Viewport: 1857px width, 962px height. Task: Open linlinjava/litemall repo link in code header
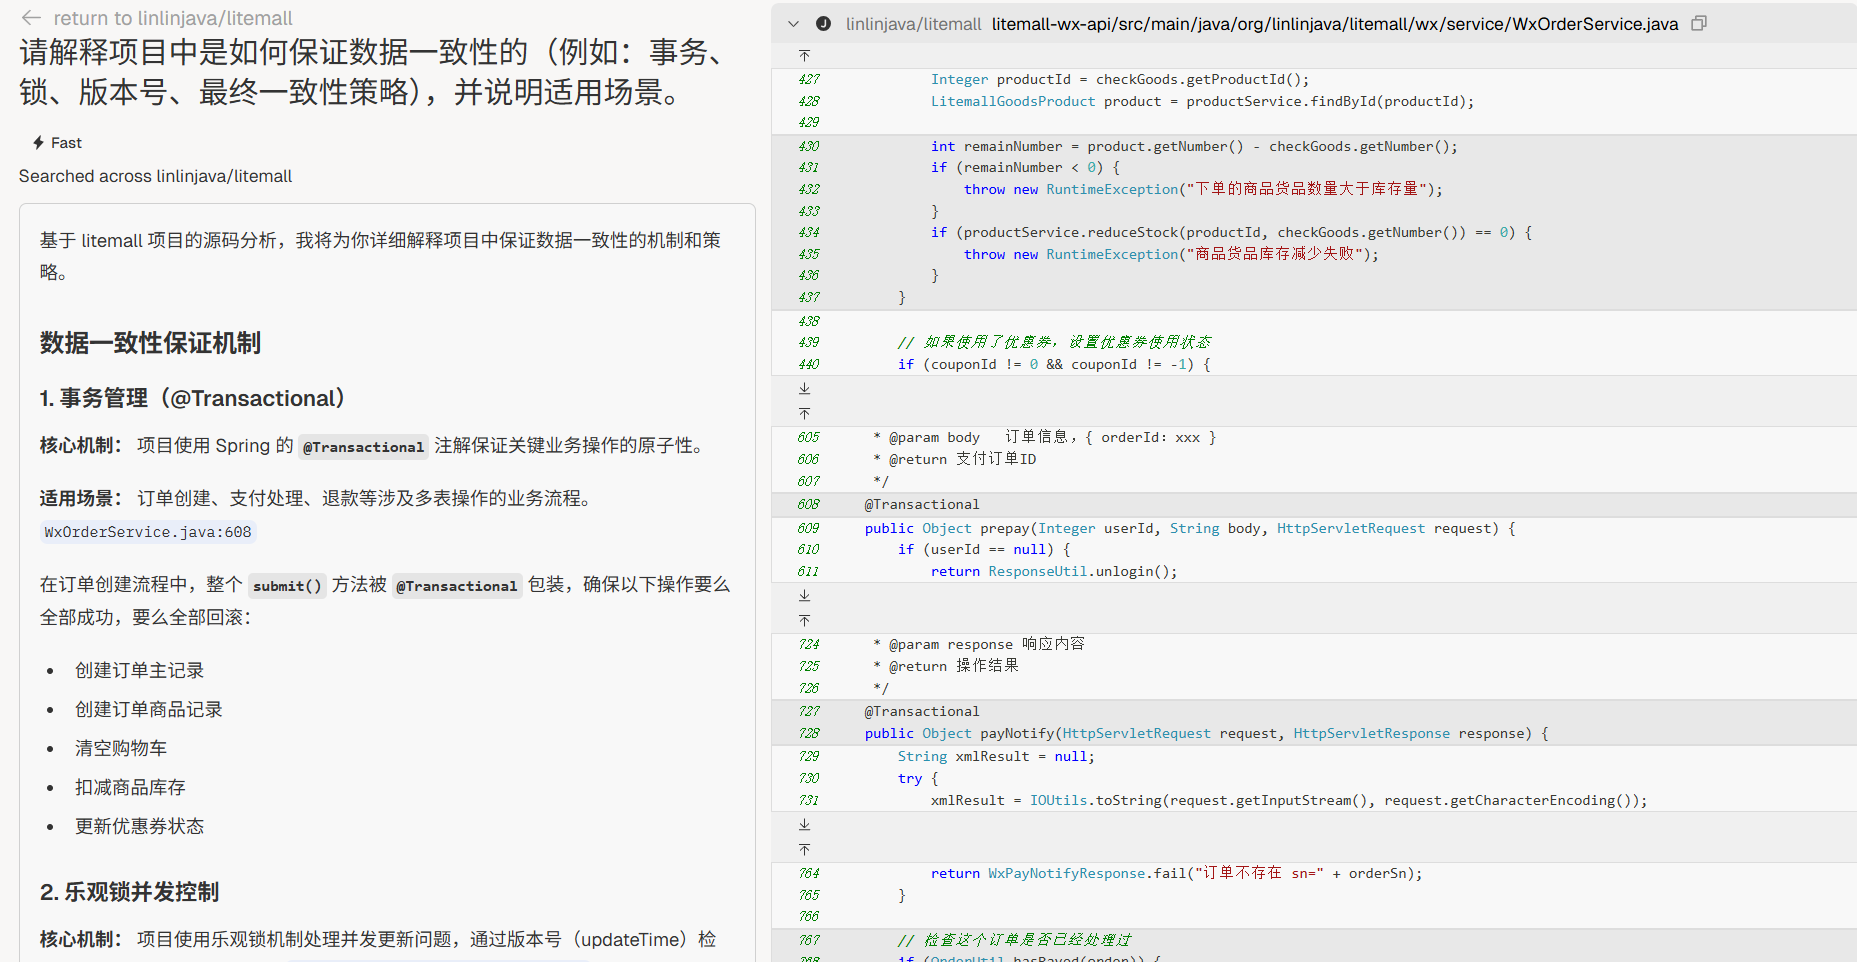[x=913, y=24]
